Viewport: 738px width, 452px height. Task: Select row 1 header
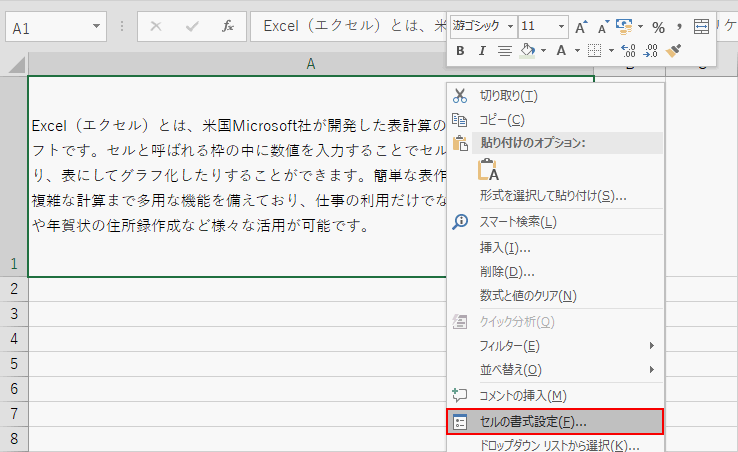[x=14, y=177]
